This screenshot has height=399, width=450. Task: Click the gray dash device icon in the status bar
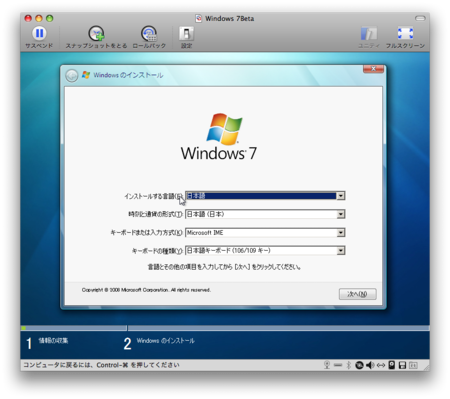pyautogui.click(x=338, y=365)
